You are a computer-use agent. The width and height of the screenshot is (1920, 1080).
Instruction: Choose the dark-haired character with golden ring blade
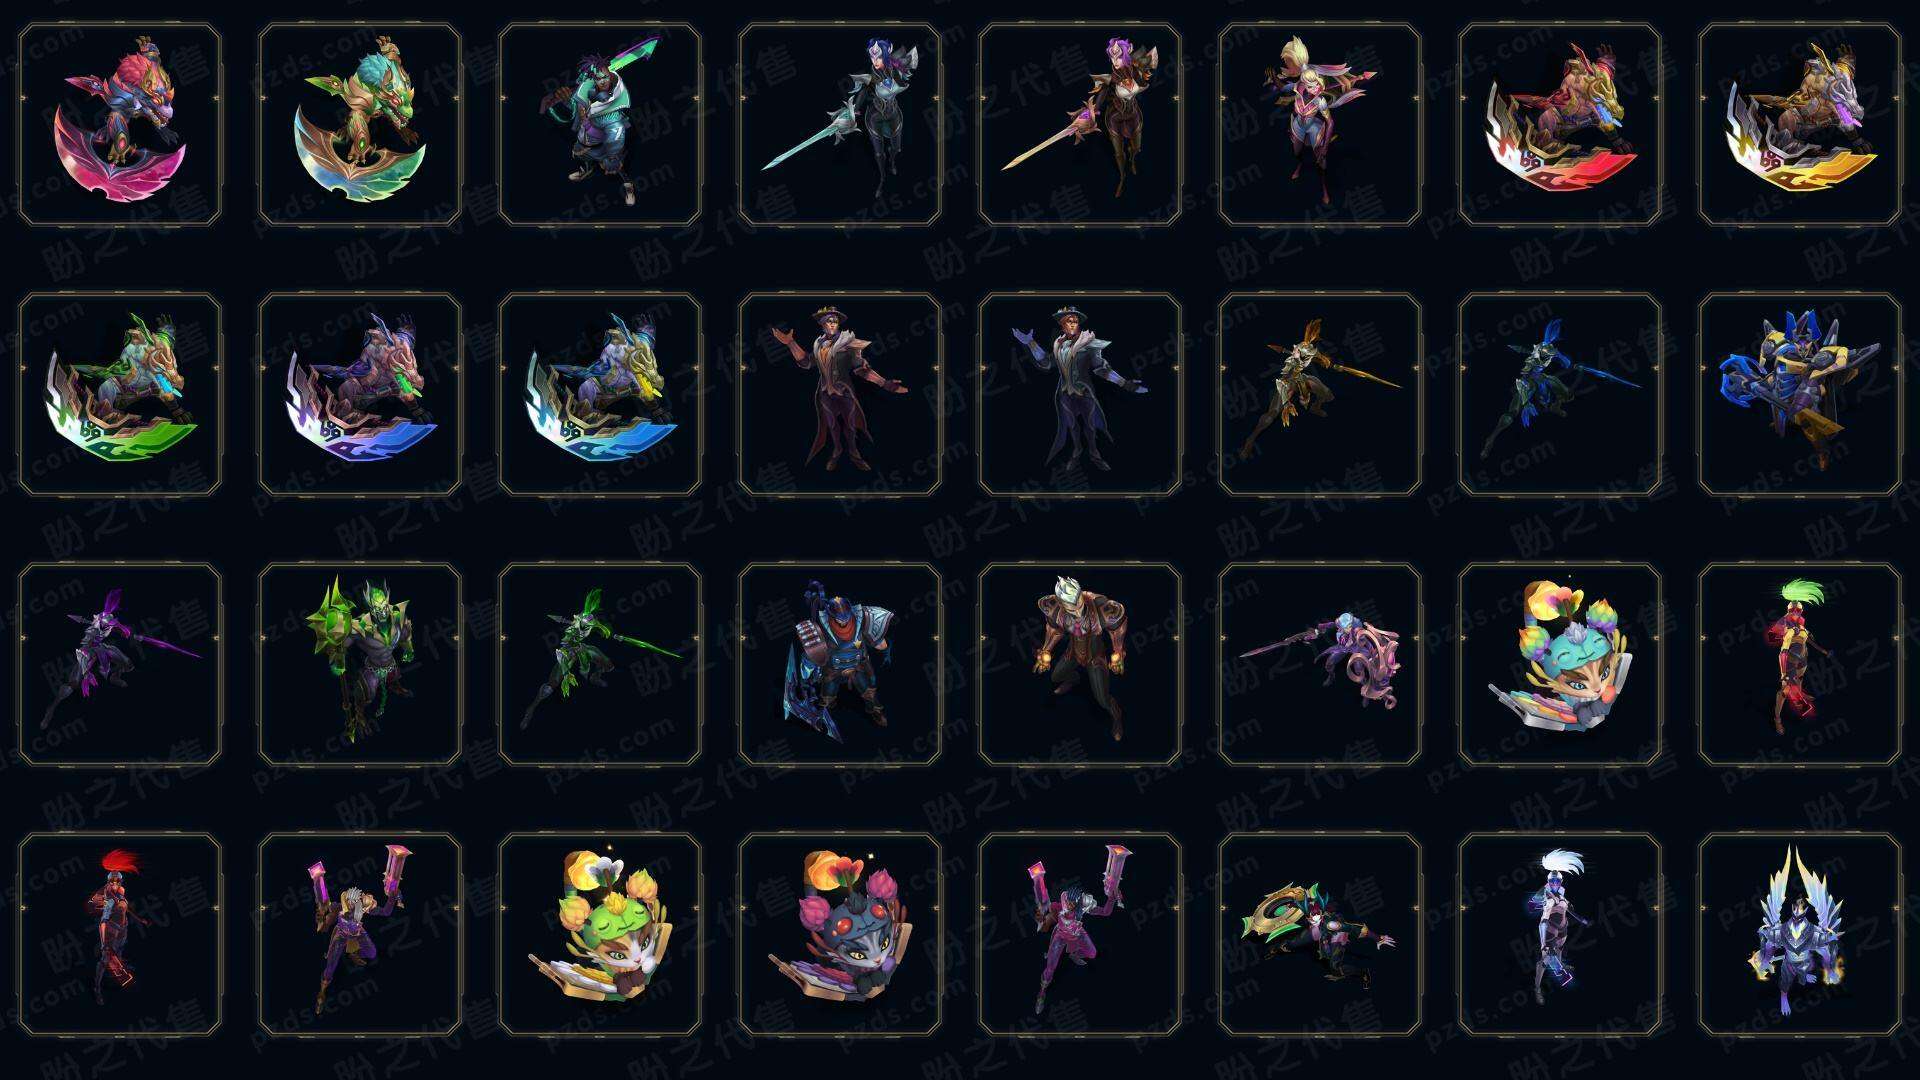1320,934
